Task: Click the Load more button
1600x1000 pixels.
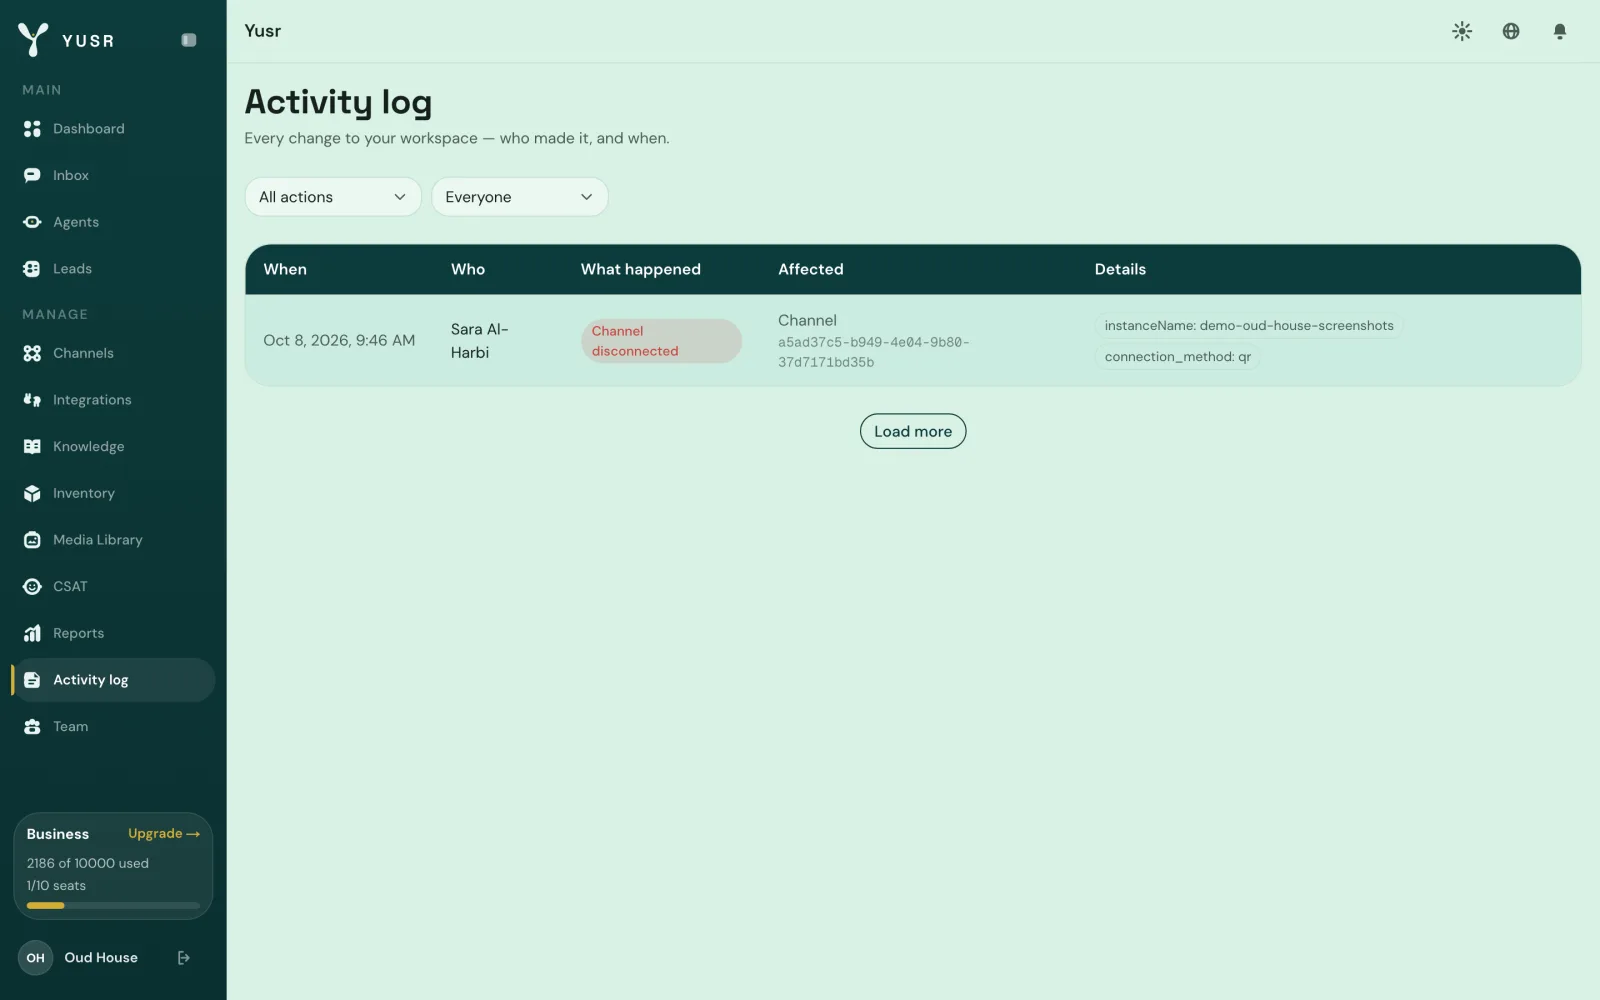Action: click(x=913, y=431)
